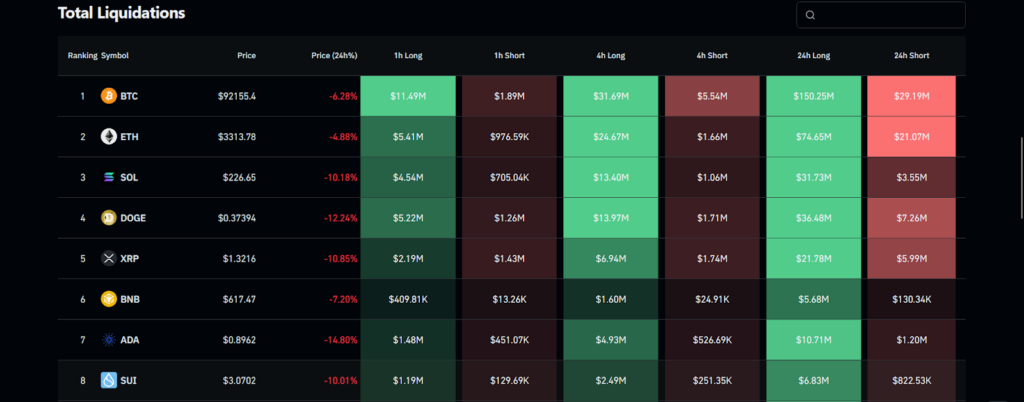The image size is (1024, 402).
Task: Sort by 4h Long column header
Action: (x=611, y=56)
